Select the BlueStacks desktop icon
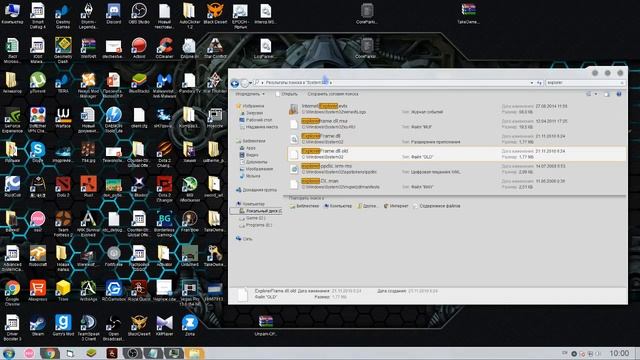 point(139,83)
